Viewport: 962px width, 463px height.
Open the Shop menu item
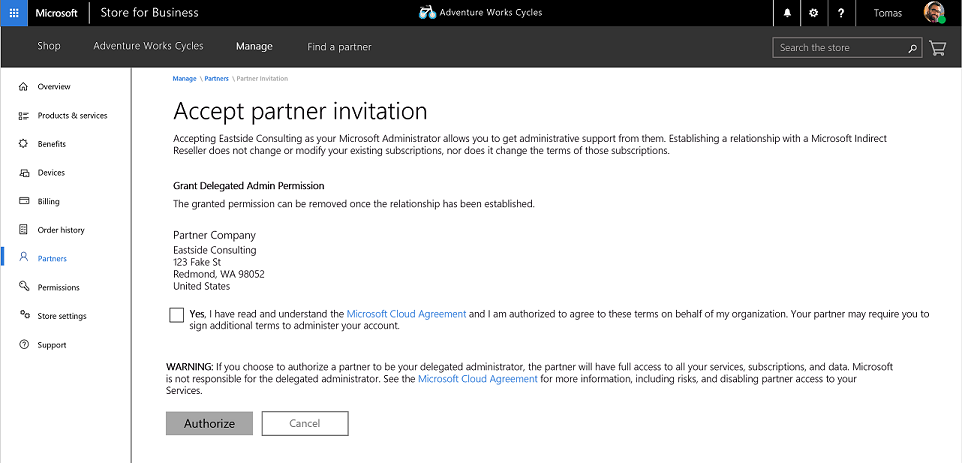49,46
